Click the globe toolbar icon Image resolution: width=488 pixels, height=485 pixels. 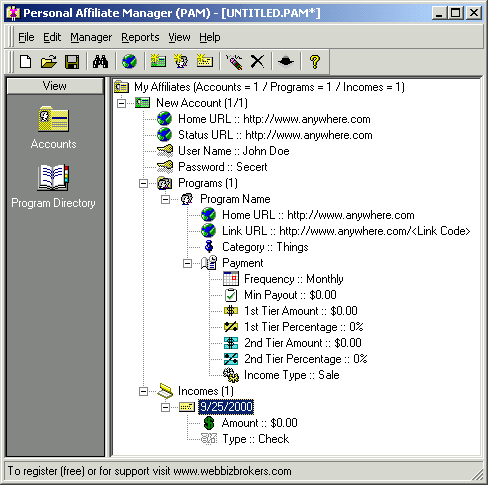[x=129, y=62]
